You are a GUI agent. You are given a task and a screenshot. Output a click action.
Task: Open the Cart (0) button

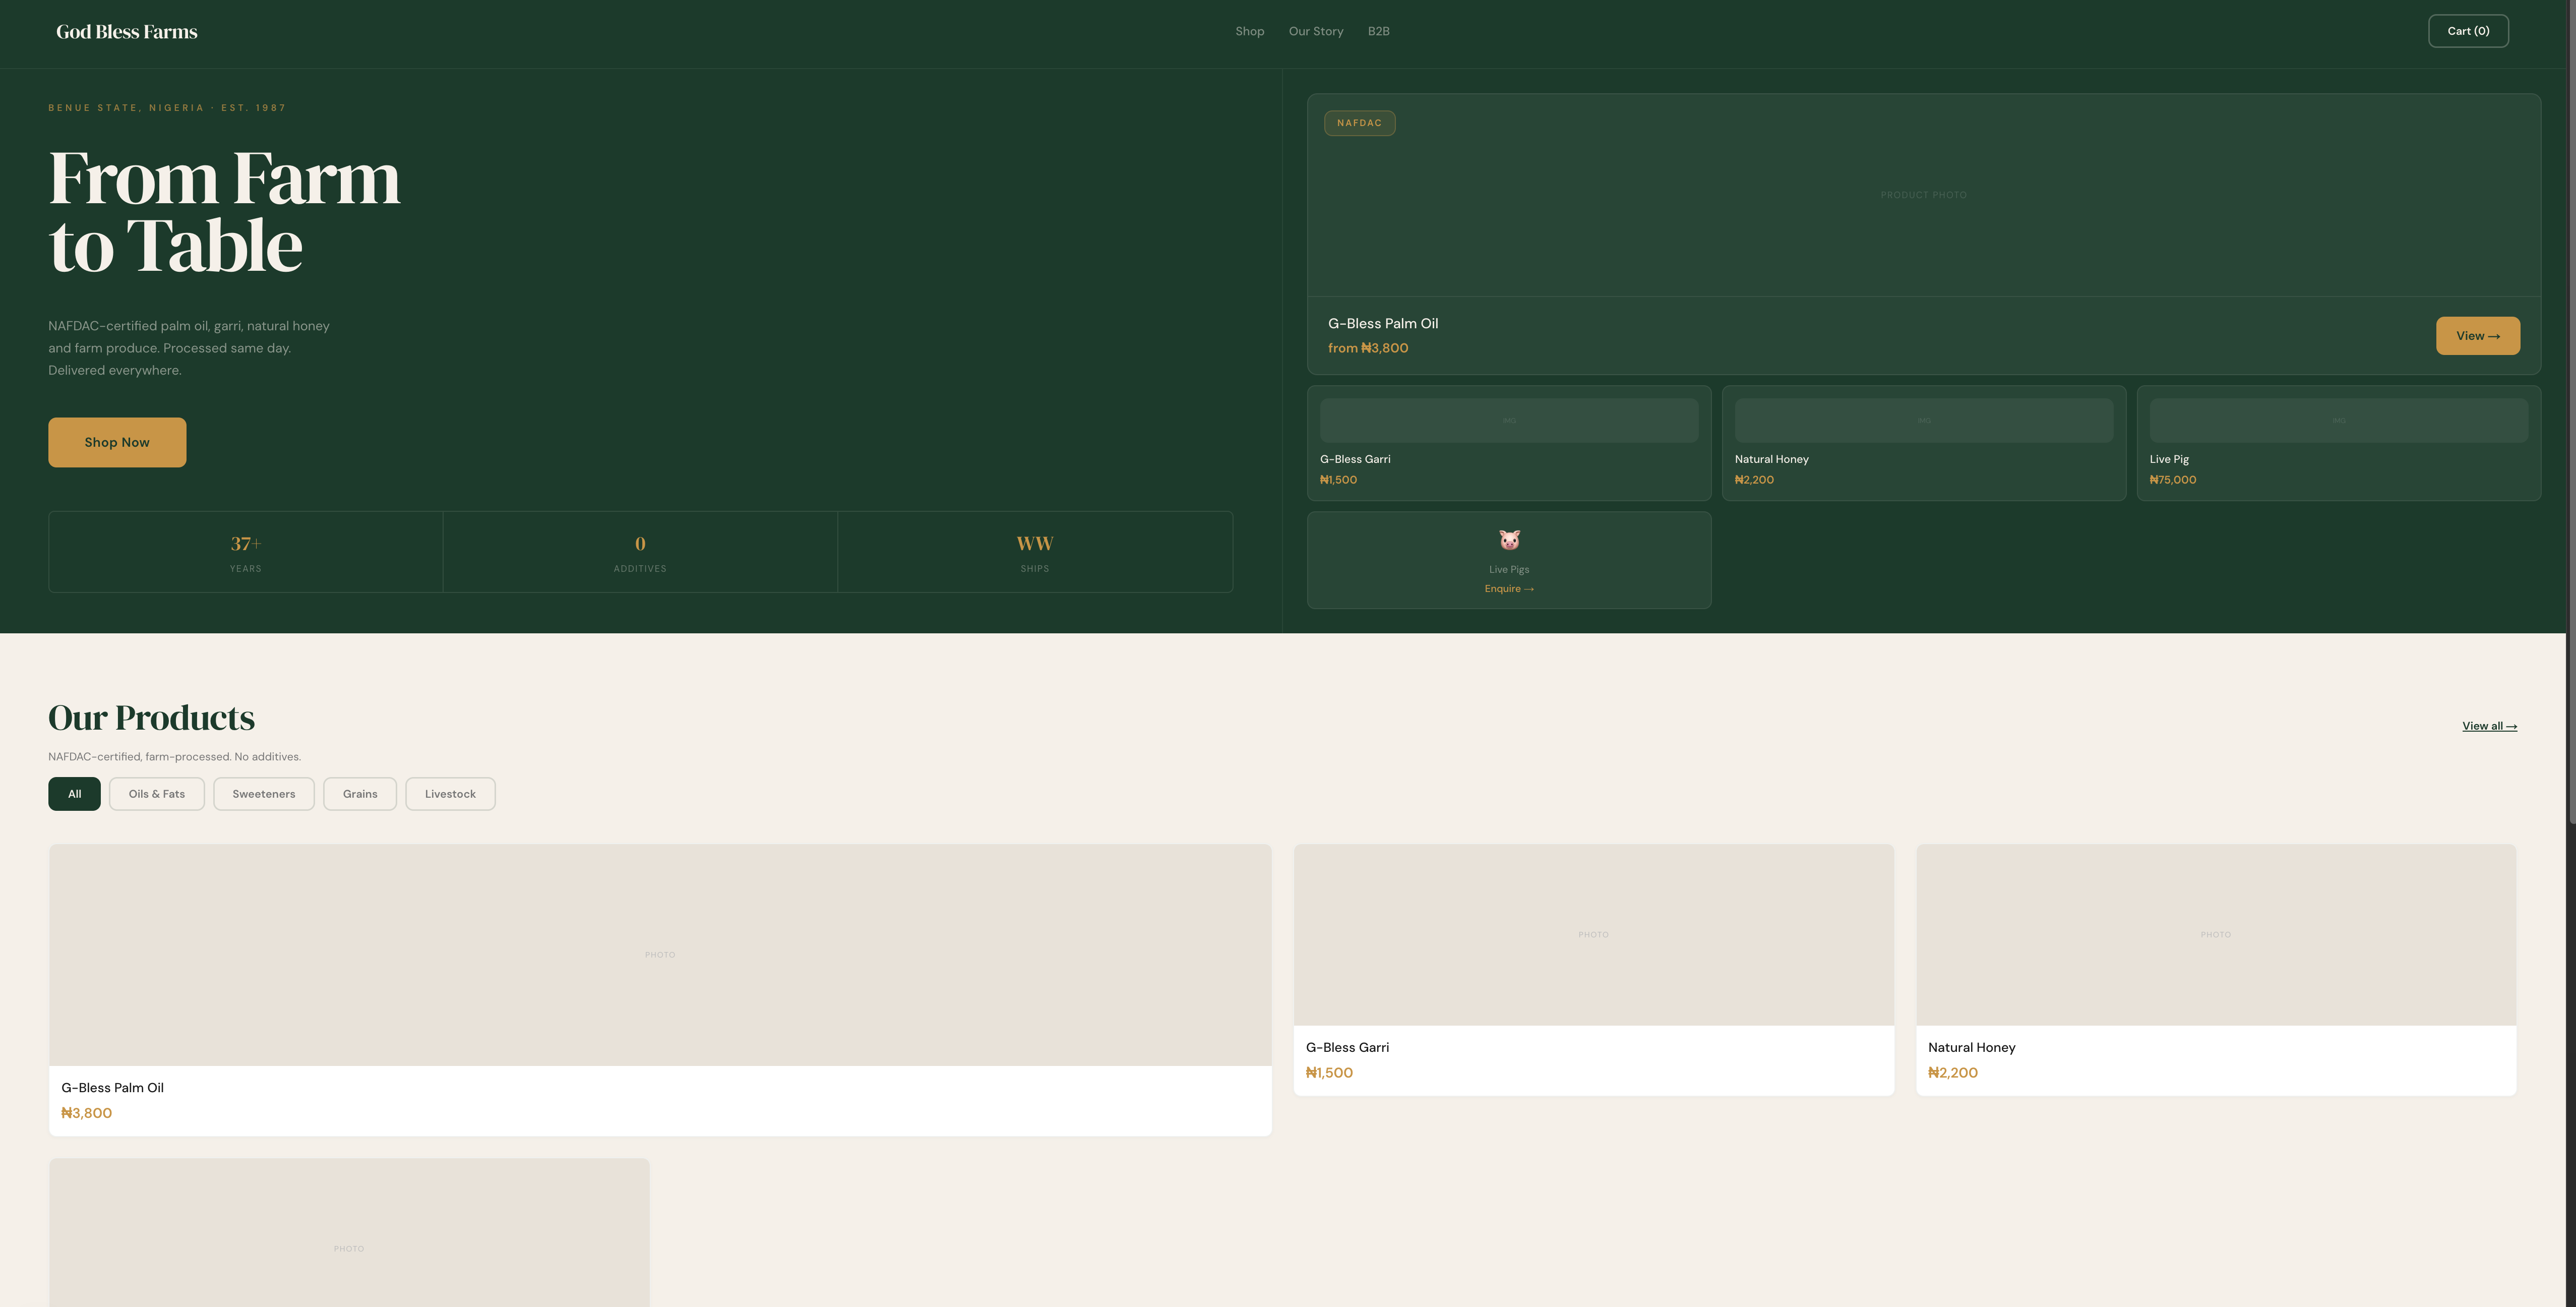[2468, 31]
